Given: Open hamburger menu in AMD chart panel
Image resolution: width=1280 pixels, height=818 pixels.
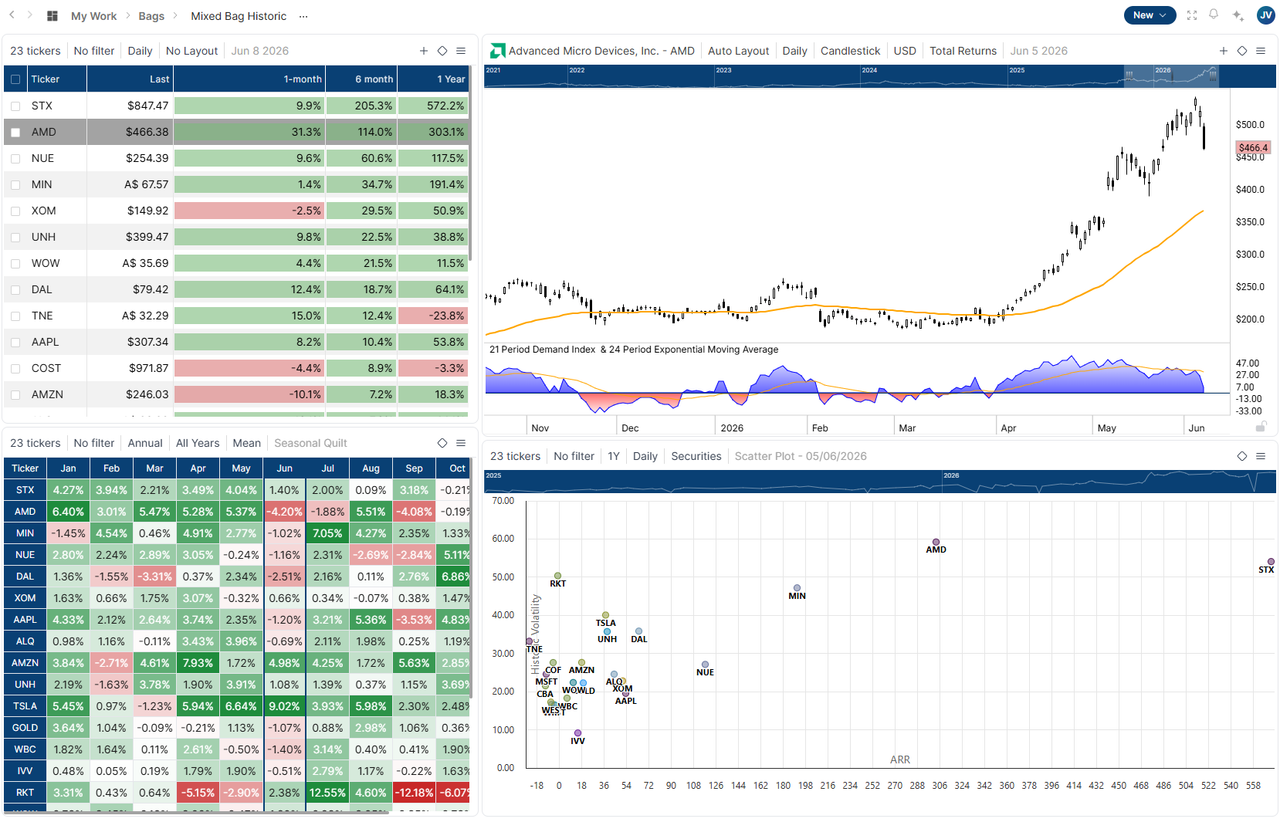Looking at the screenshot, I should point(1261,51).
